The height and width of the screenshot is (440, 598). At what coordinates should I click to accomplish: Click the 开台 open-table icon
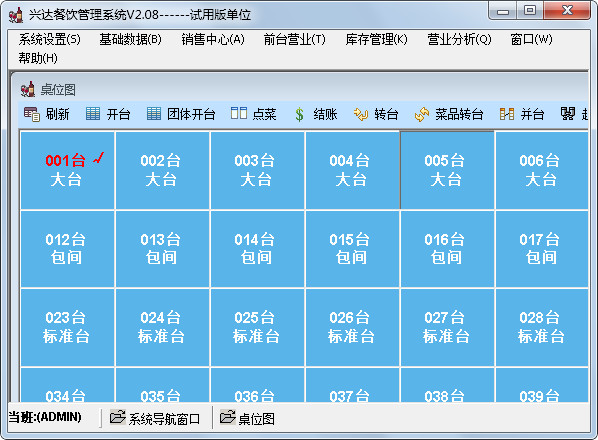pyautogui.click(x=93, y=114)
